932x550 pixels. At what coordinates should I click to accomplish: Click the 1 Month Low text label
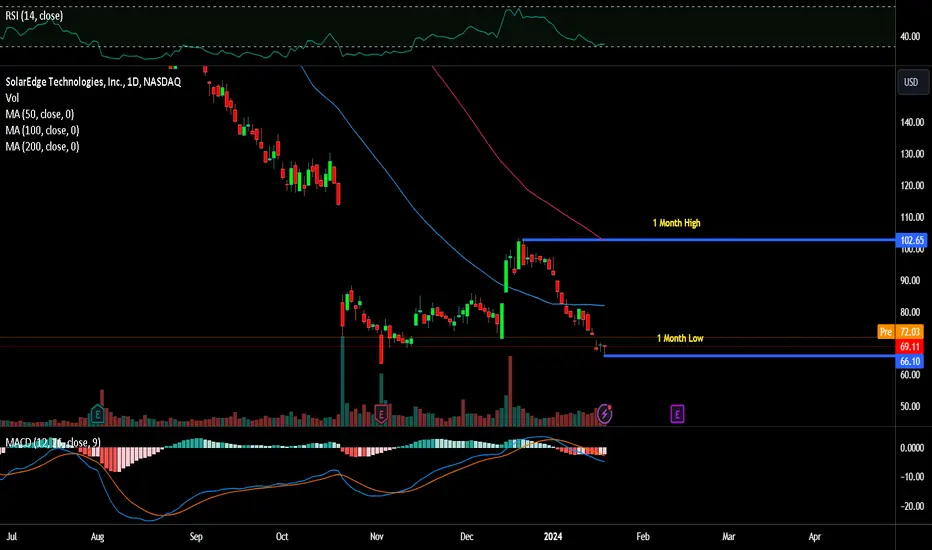point(680,338)
